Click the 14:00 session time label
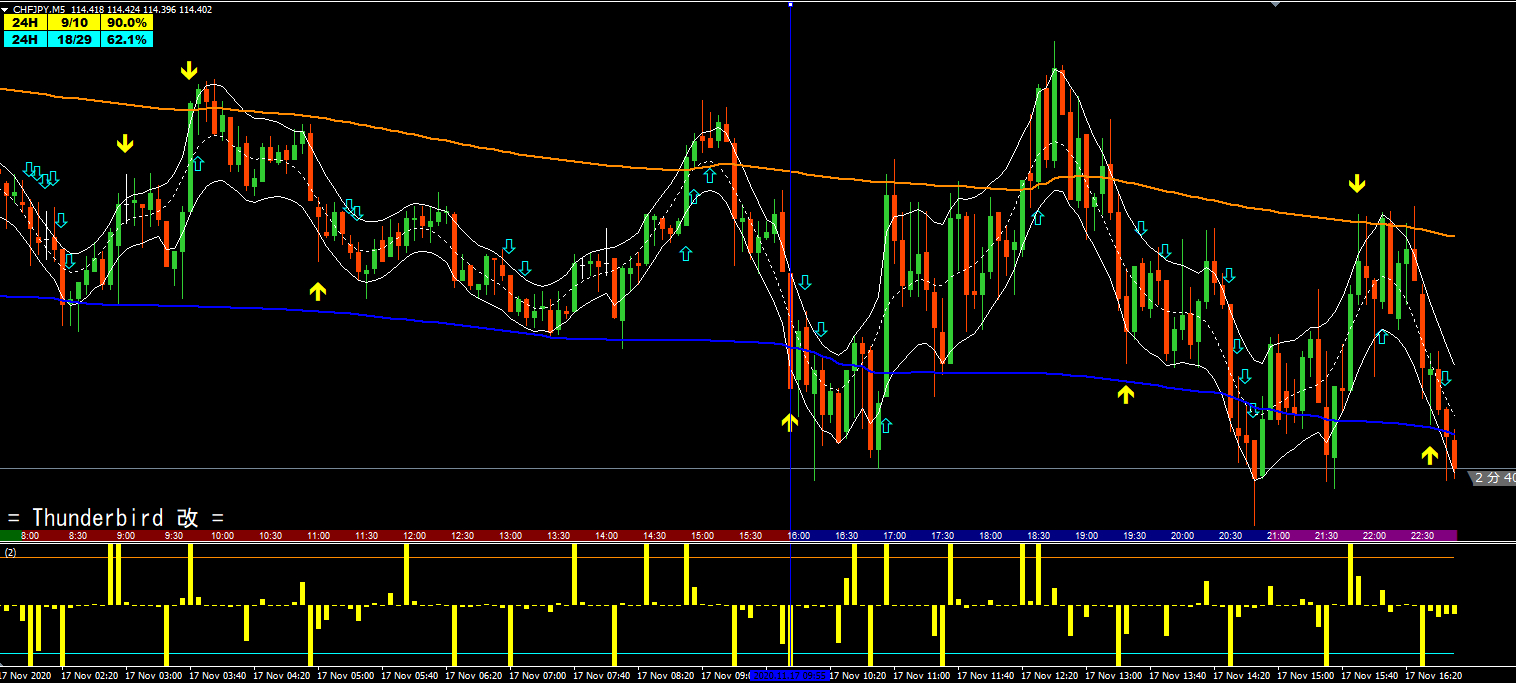This screenshot has height=683, width=1516. click(x=606, y=536)
